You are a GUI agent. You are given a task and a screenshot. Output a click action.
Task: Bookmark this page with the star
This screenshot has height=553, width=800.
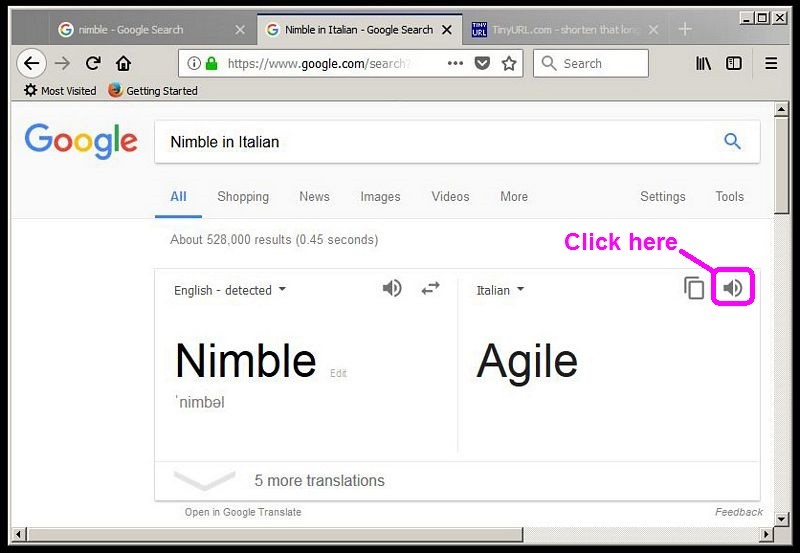[509, 63]
